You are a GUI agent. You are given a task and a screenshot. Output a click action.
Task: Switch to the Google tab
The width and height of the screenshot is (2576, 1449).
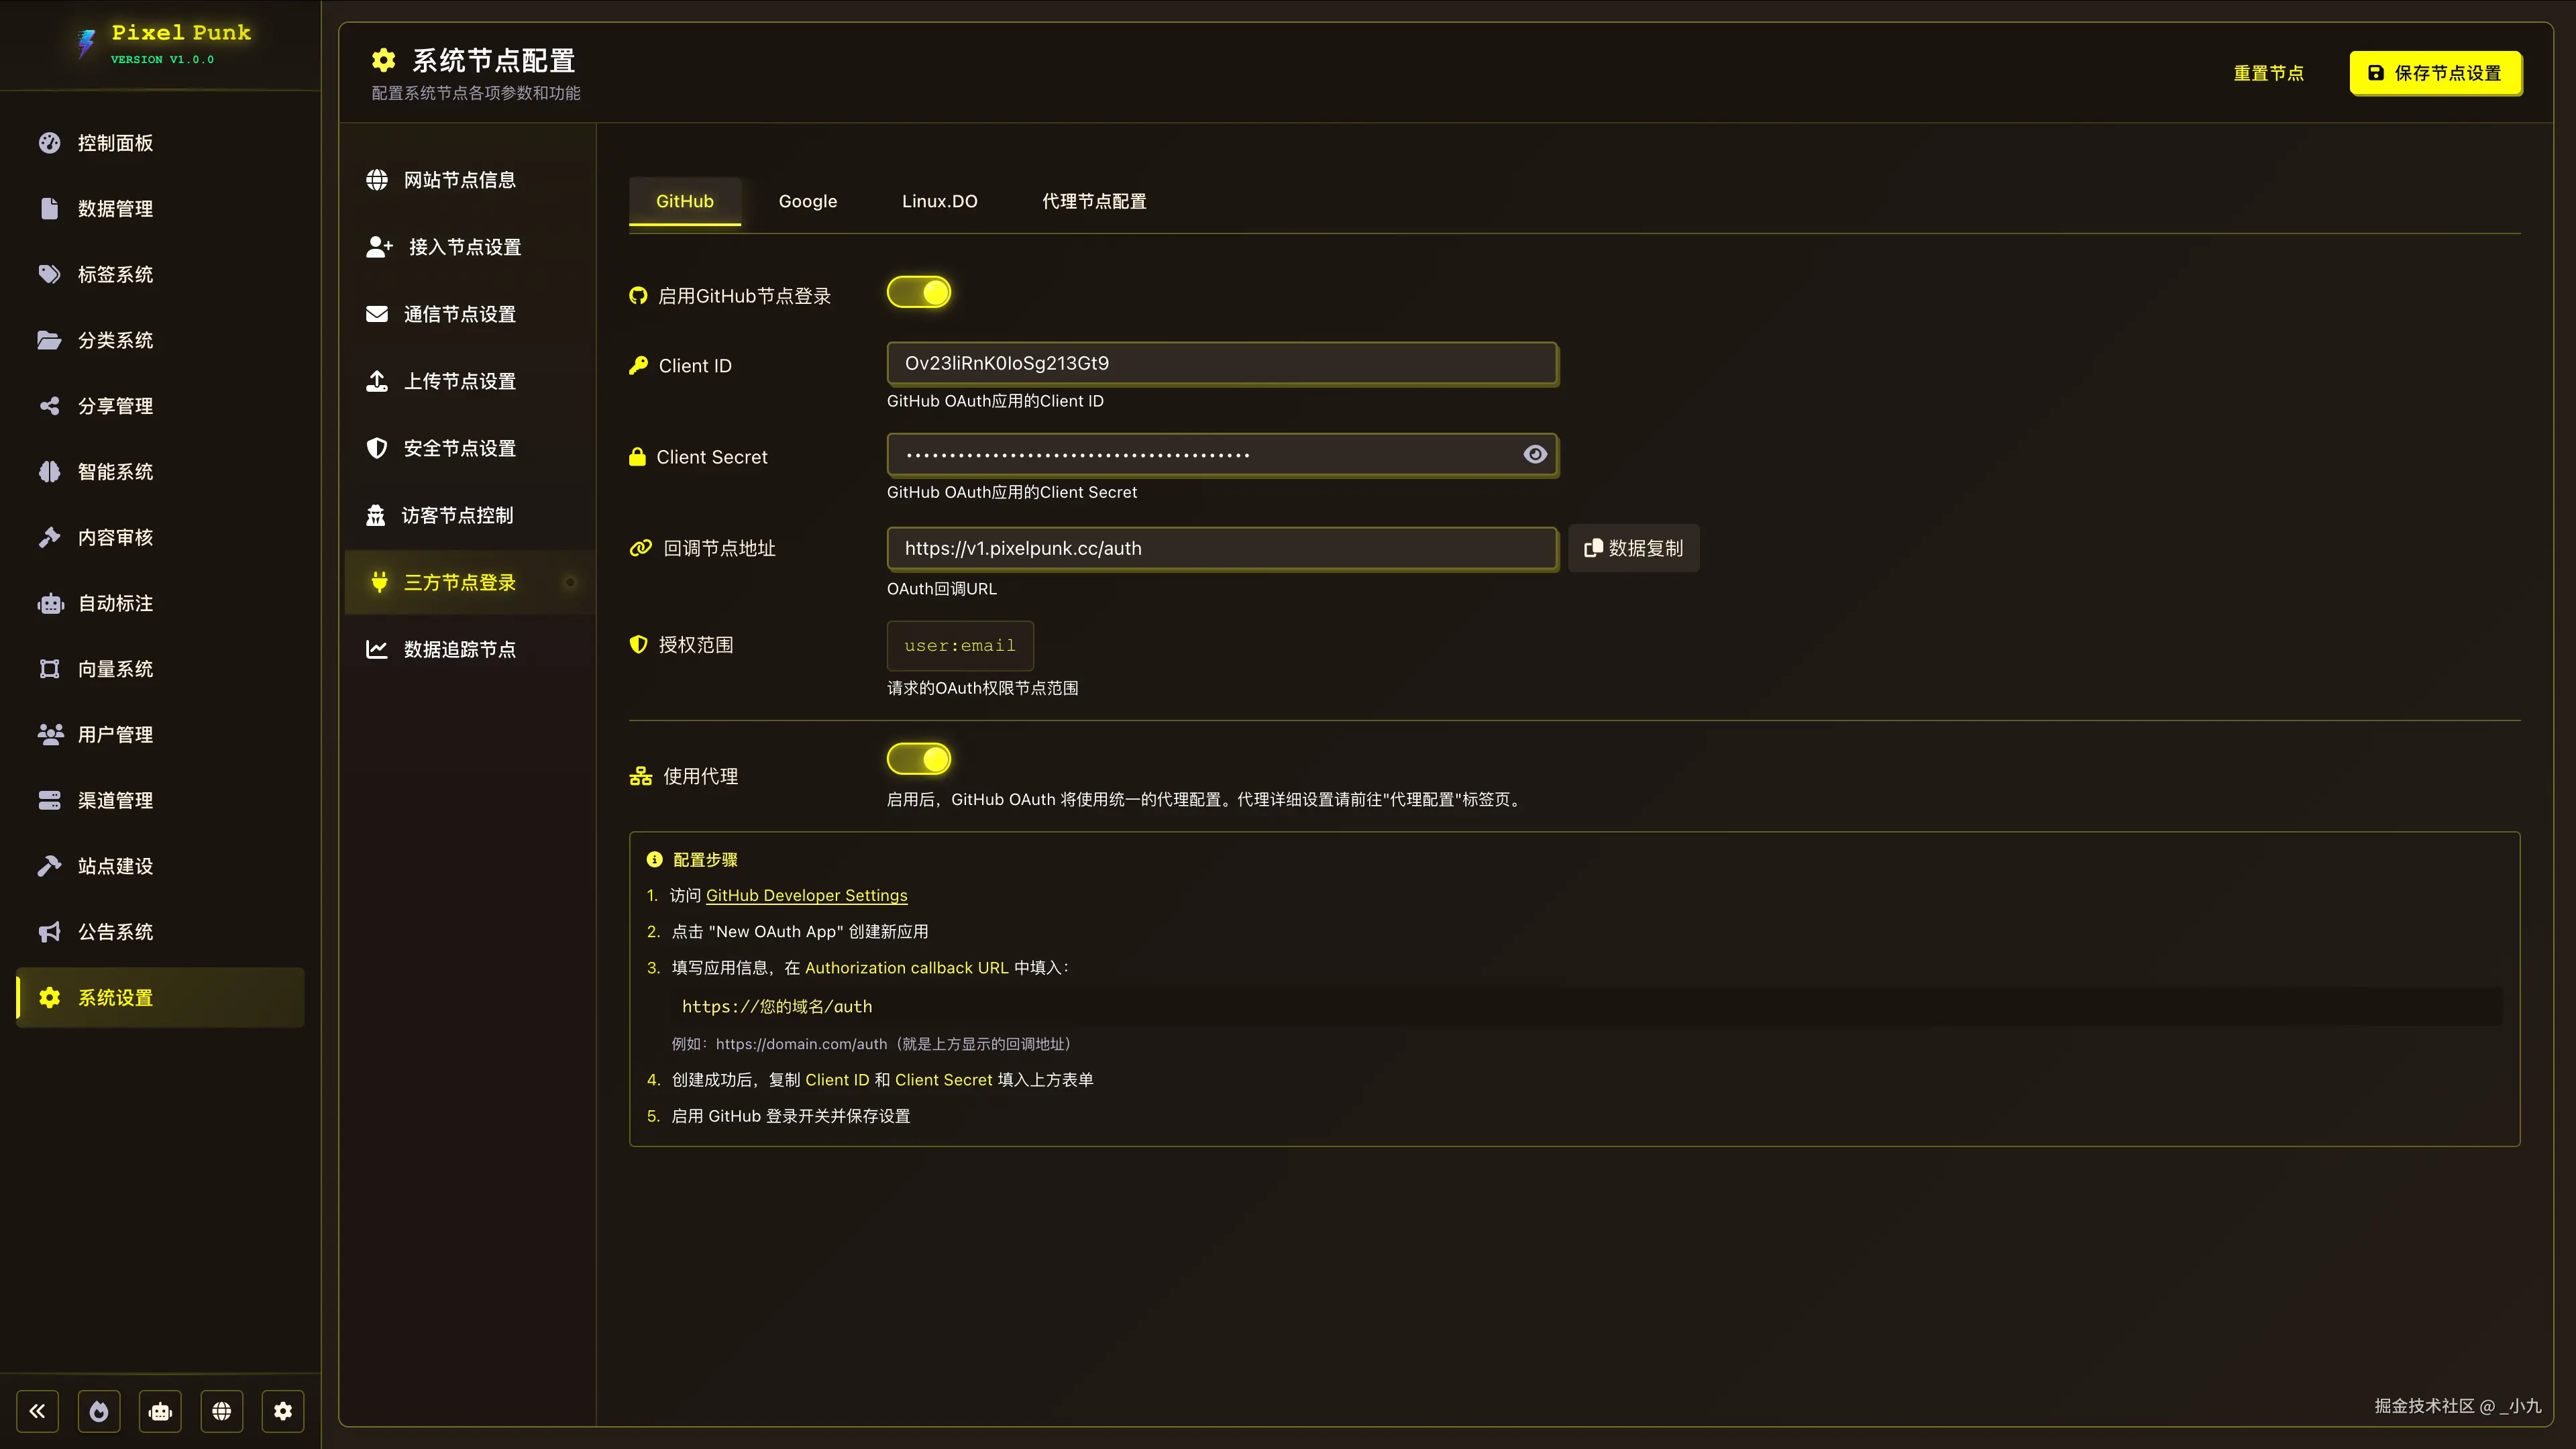coord(807,201)
